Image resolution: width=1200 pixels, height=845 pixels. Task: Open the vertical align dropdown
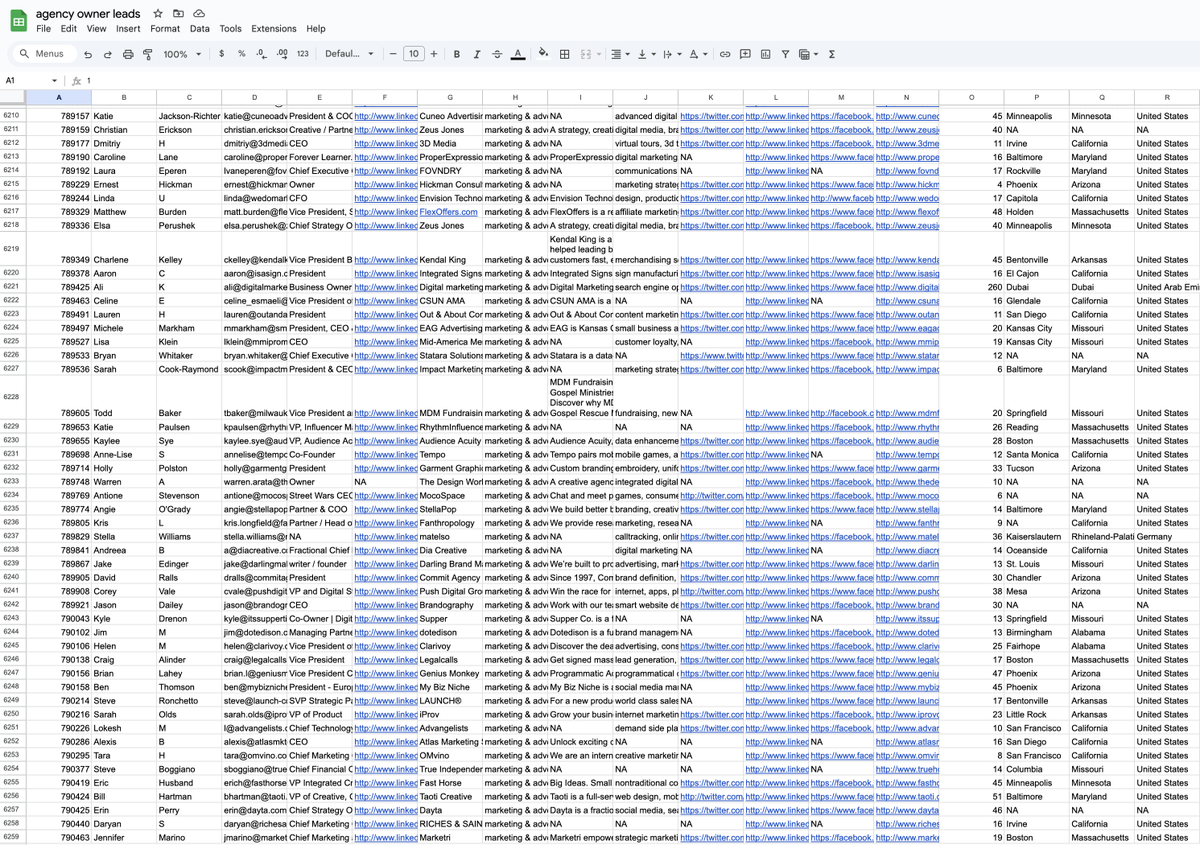[x=645, y=54]
